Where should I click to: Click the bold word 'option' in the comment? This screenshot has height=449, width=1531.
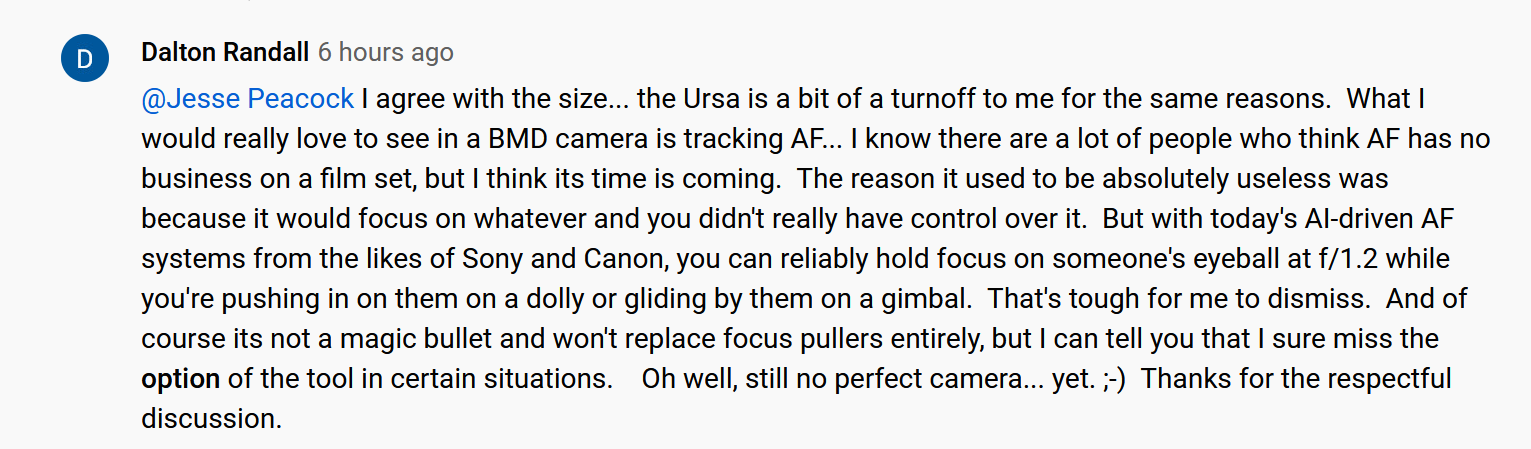pyautogui.click(x=180, y=379)
